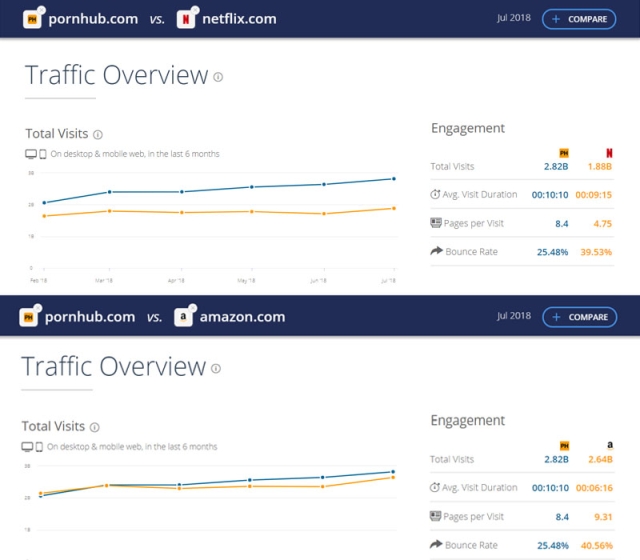The image size is (640, 560).
Task: Remove pornhub.com from the Amazon comparison
Action: tap(38, 307)
